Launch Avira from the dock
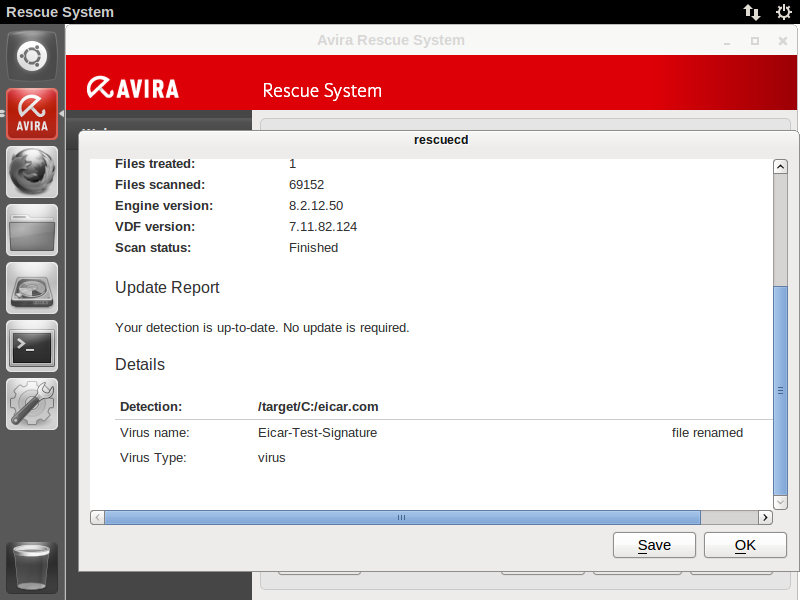Screen dimensions: 800x600 coord(32,114)
